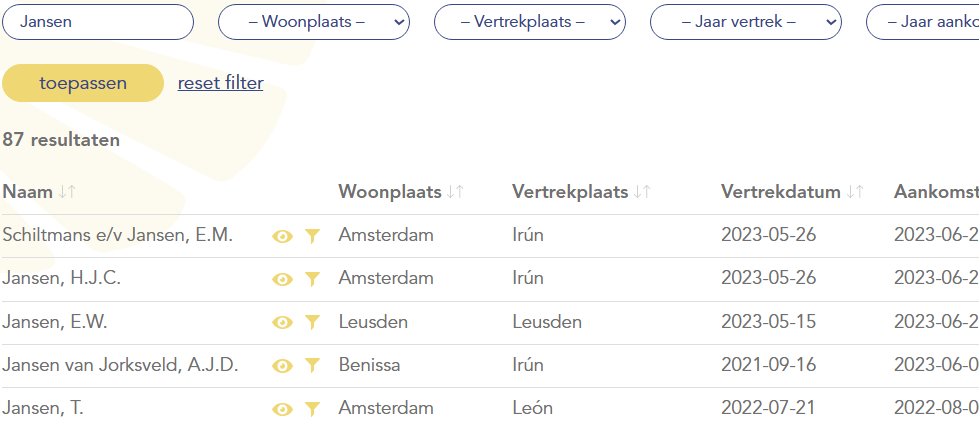979x425 pixels.
Task: Click the funnel icon for Jansen, E.W.
Action: [x=312, y=322]
